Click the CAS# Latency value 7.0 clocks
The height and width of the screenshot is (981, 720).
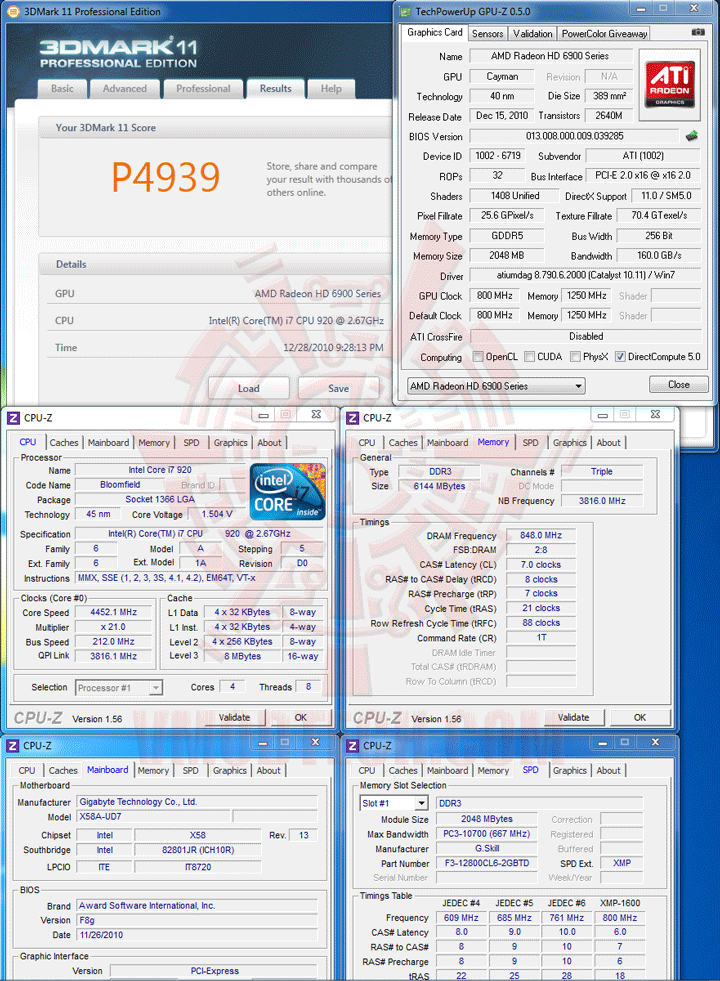click(540, 565)
